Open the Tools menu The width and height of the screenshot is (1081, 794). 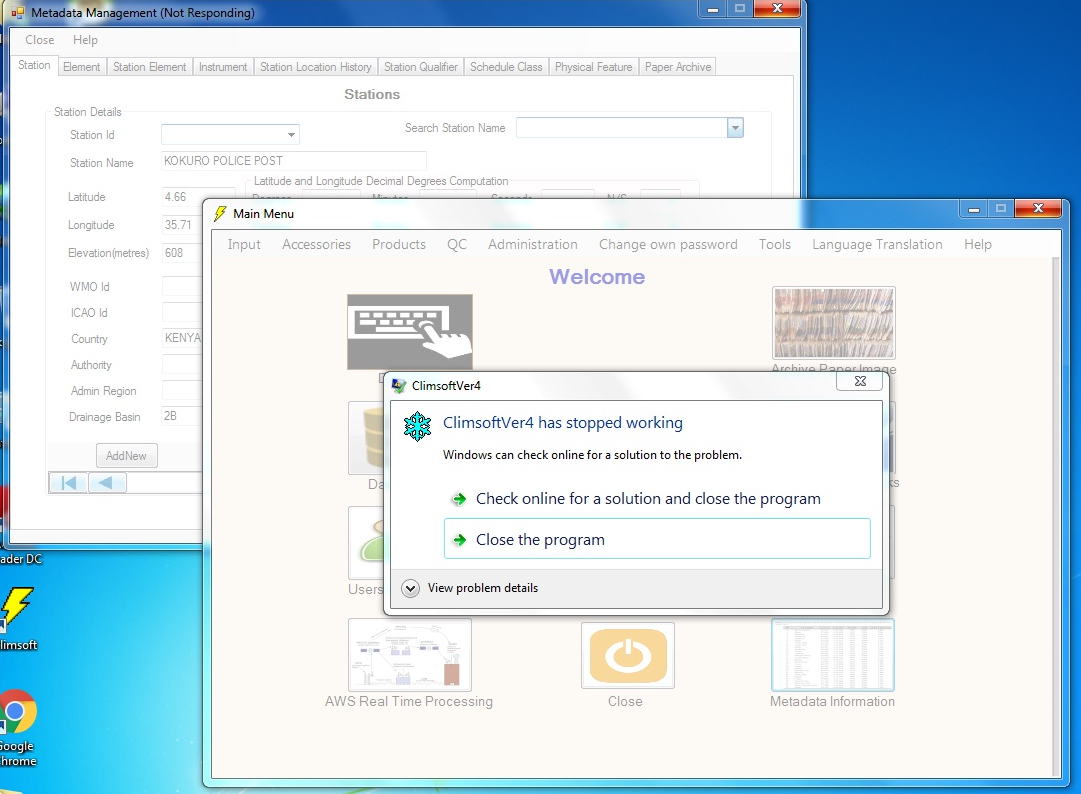[x=775, y=244]
